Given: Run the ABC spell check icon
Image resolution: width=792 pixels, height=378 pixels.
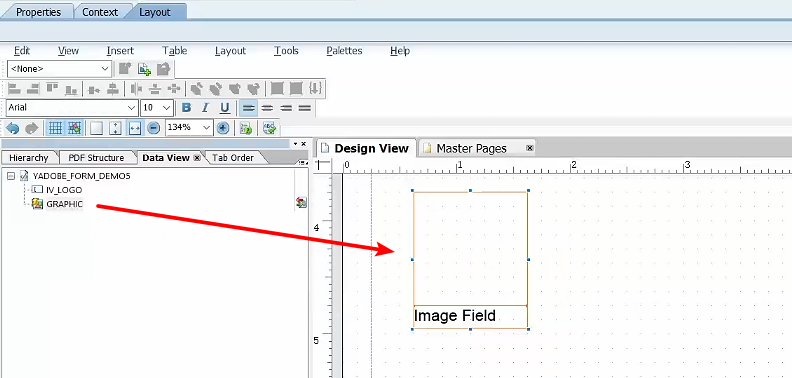Looking at the screenshot, I should pos(270,128).
